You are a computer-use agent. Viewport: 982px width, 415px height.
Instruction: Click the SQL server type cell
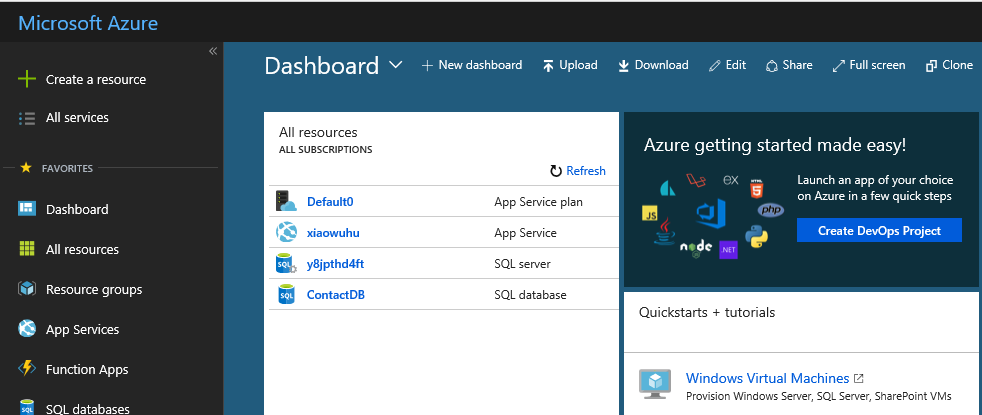pyautogui.click(x=522, y=264)
